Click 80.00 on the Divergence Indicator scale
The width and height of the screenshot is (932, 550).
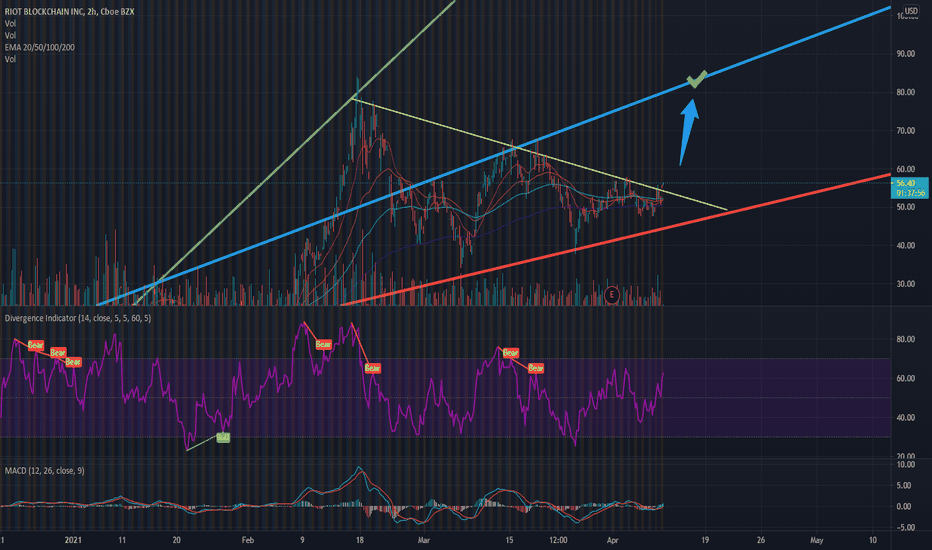point(906,340)
